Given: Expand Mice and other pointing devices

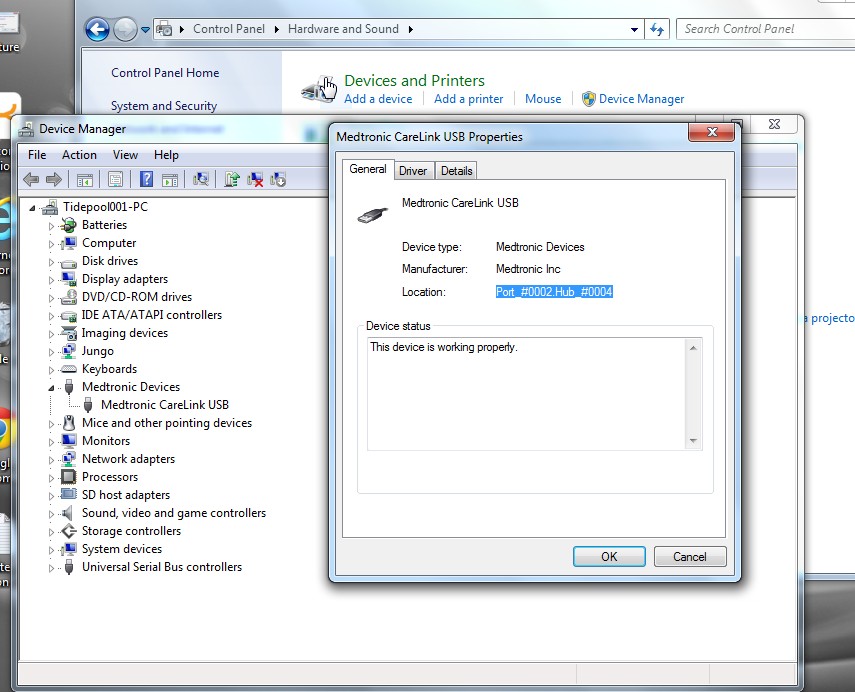Looking at the screenshot, I should (x=51, y=424).
